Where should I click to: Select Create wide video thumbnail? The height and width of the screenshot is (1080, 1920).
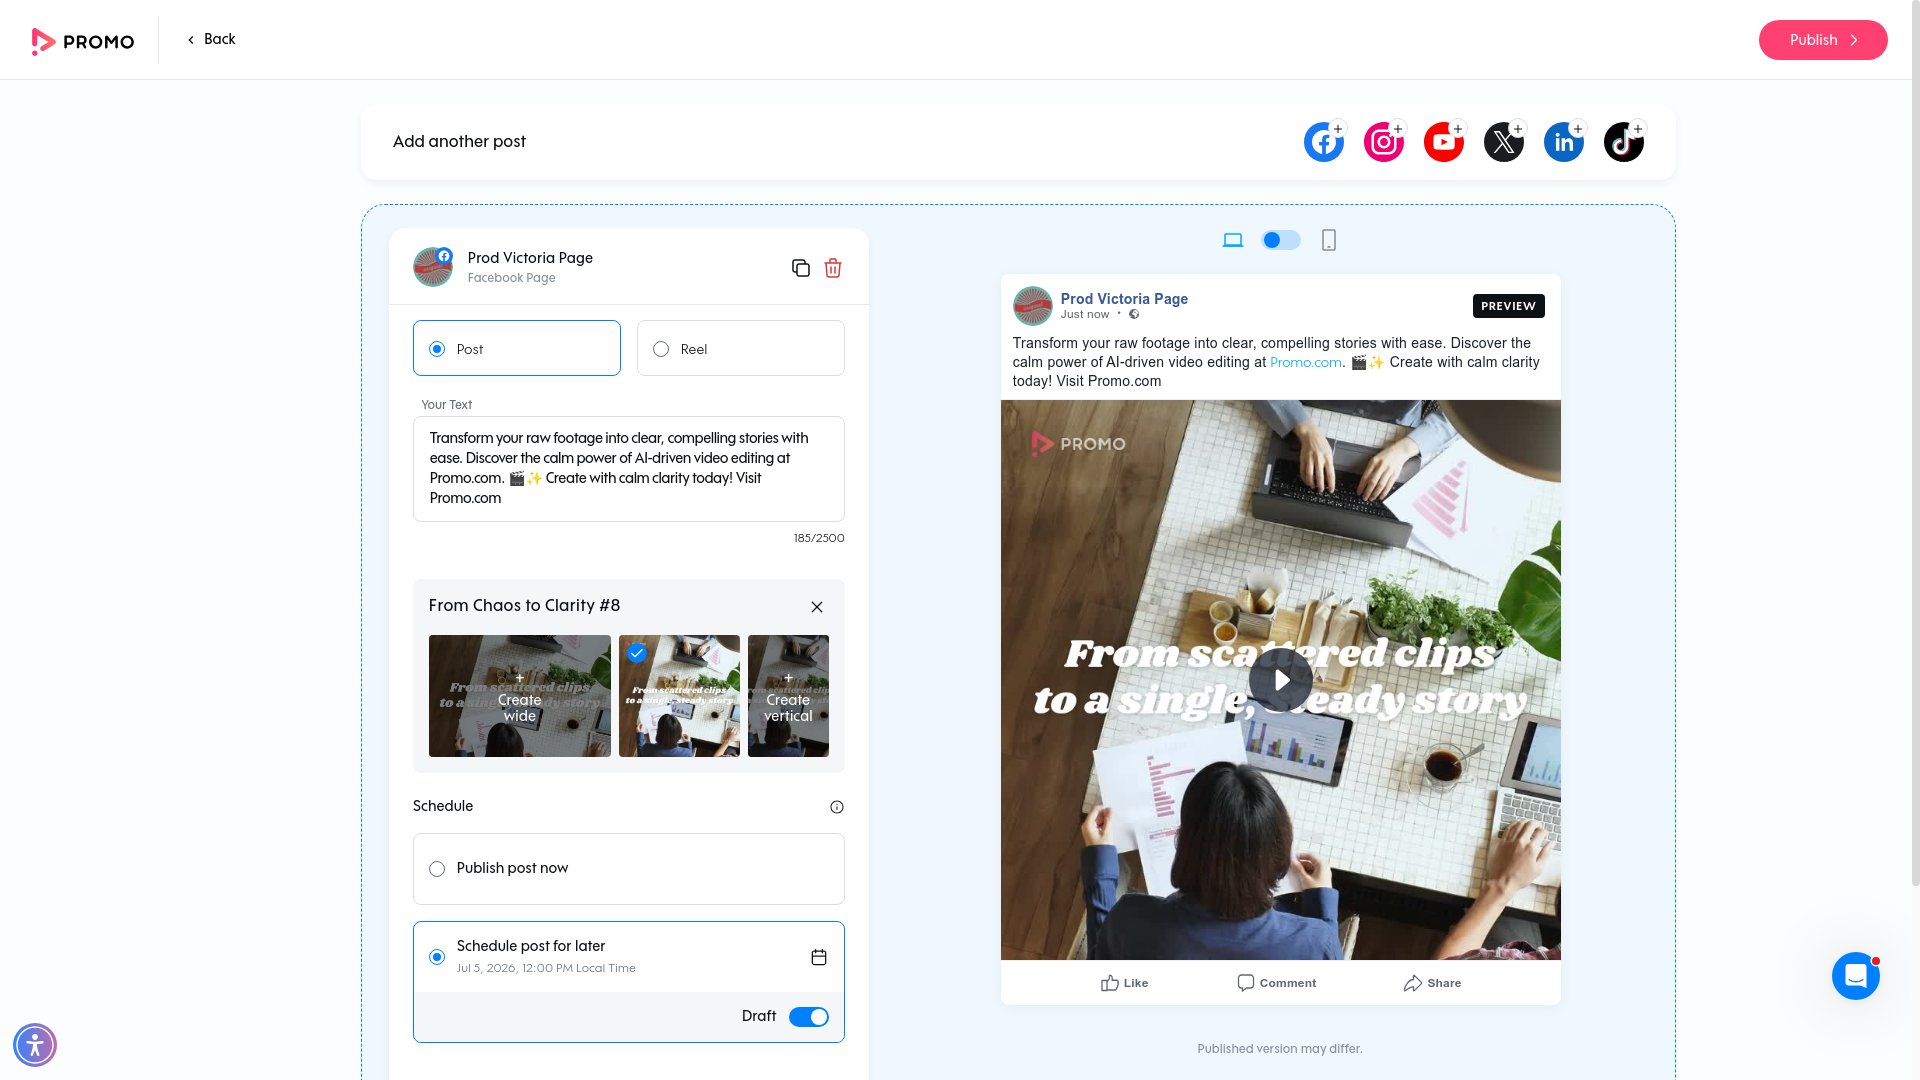[520, 696]
